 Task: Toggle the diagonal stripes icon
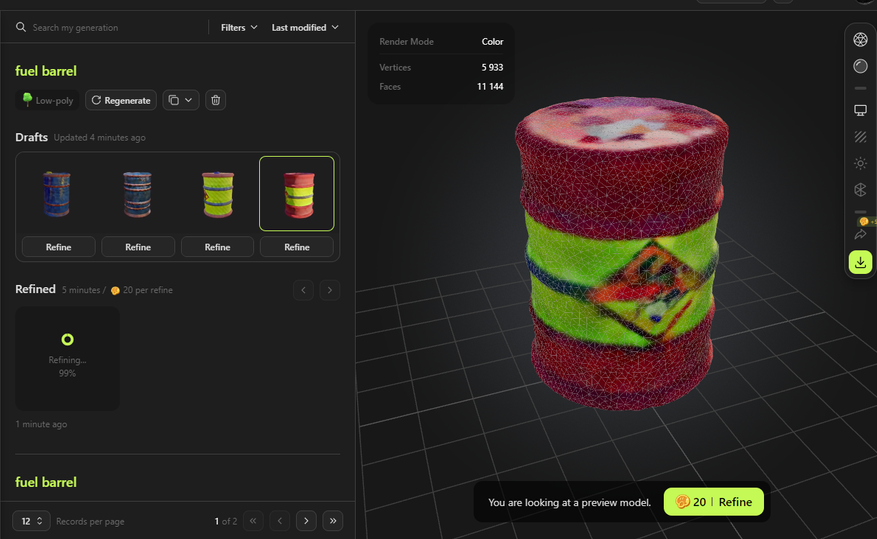(860, 137)
